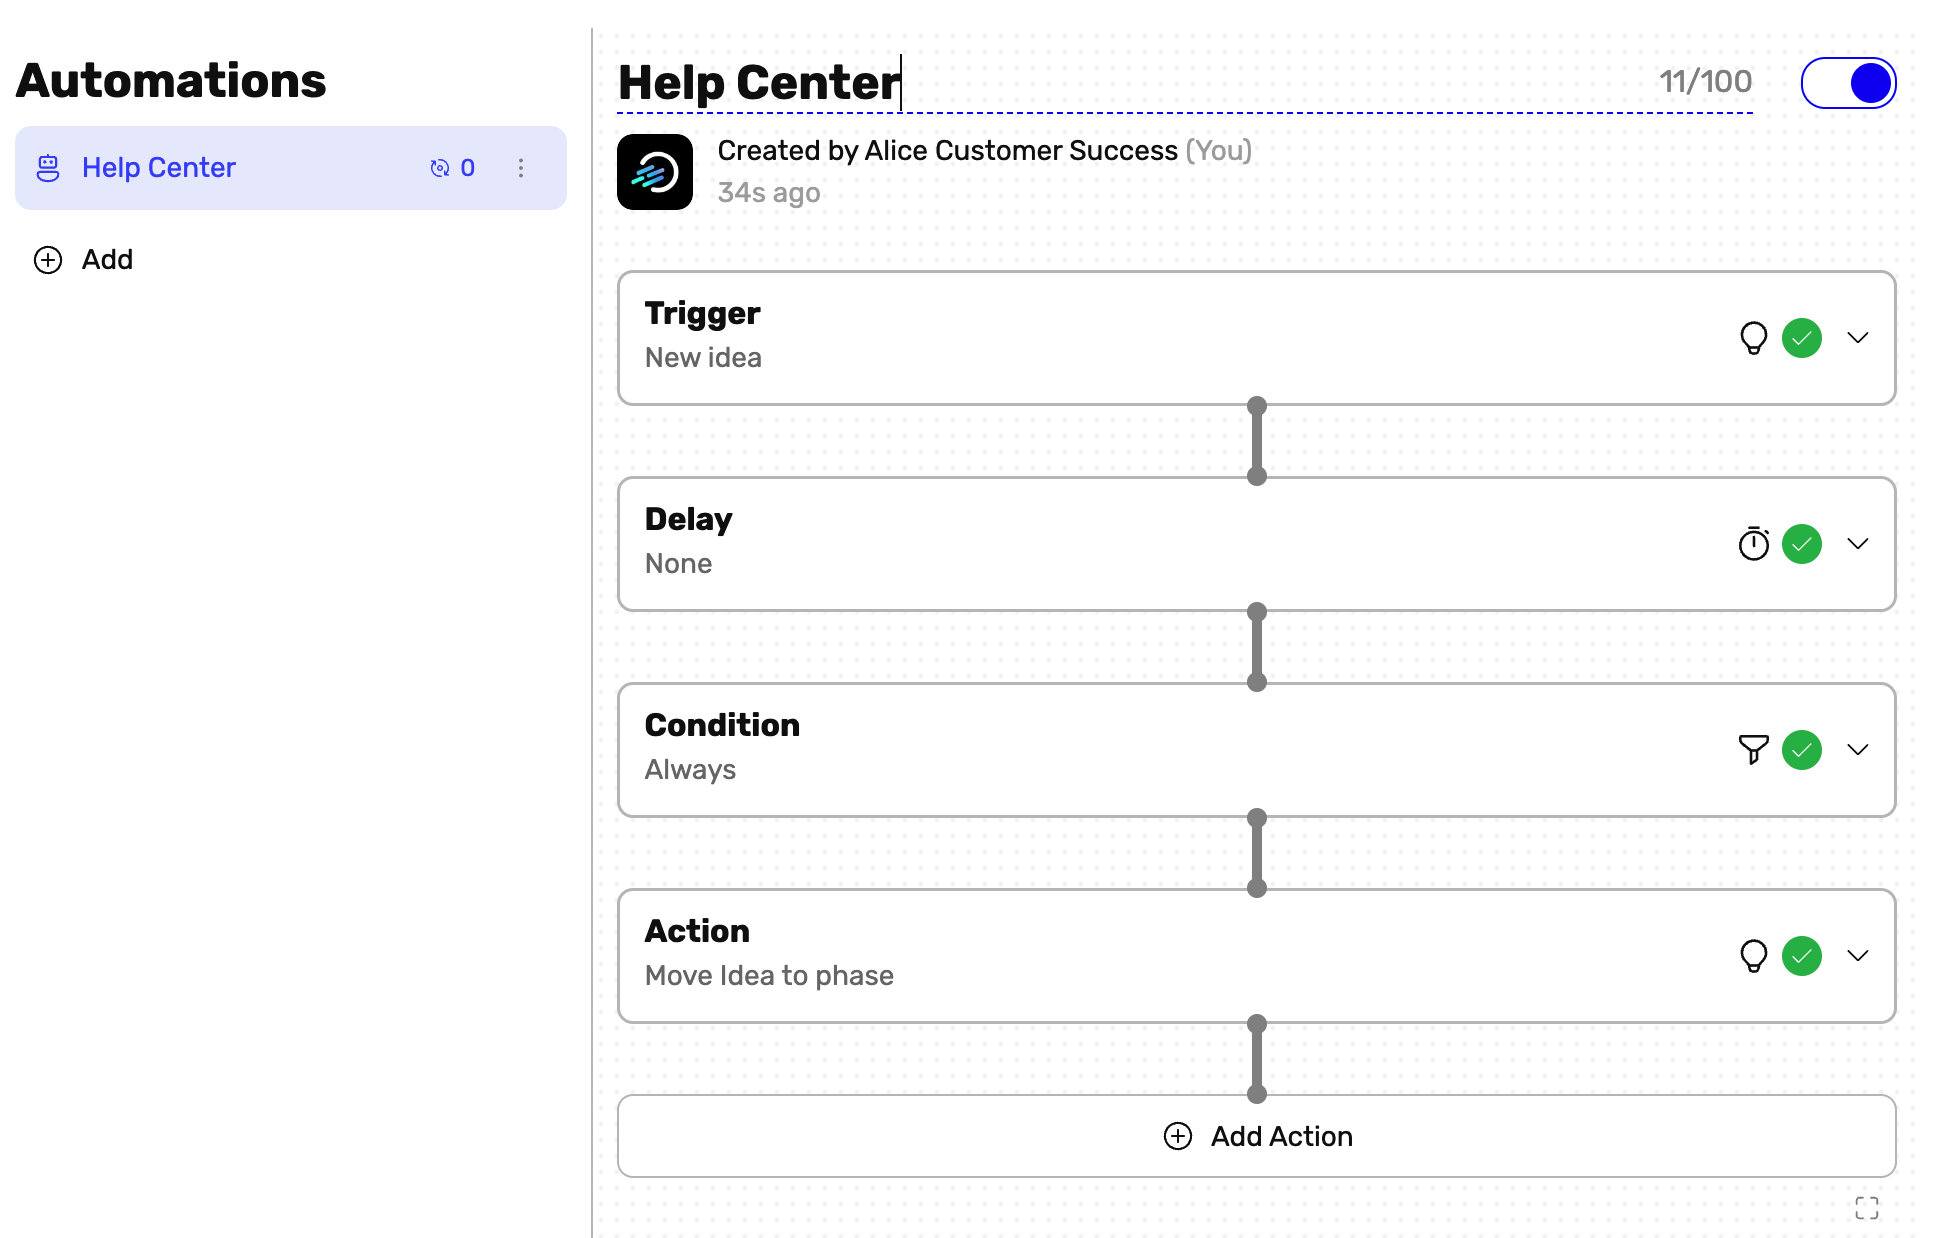Image resolution: width=1940 pixels, height=1238 pixels.
Task: Click the green check status on Condition
Action: tap(1802, 750)
